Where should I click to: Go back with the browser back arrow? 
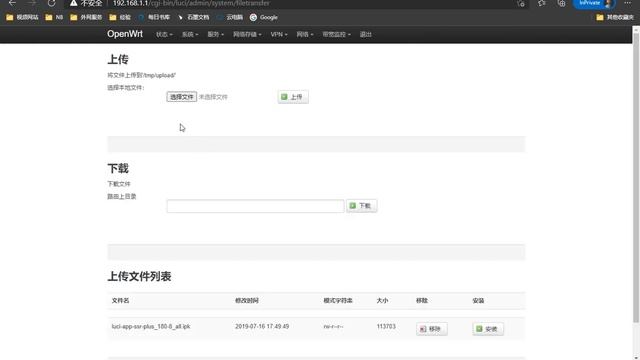(12, 3)
